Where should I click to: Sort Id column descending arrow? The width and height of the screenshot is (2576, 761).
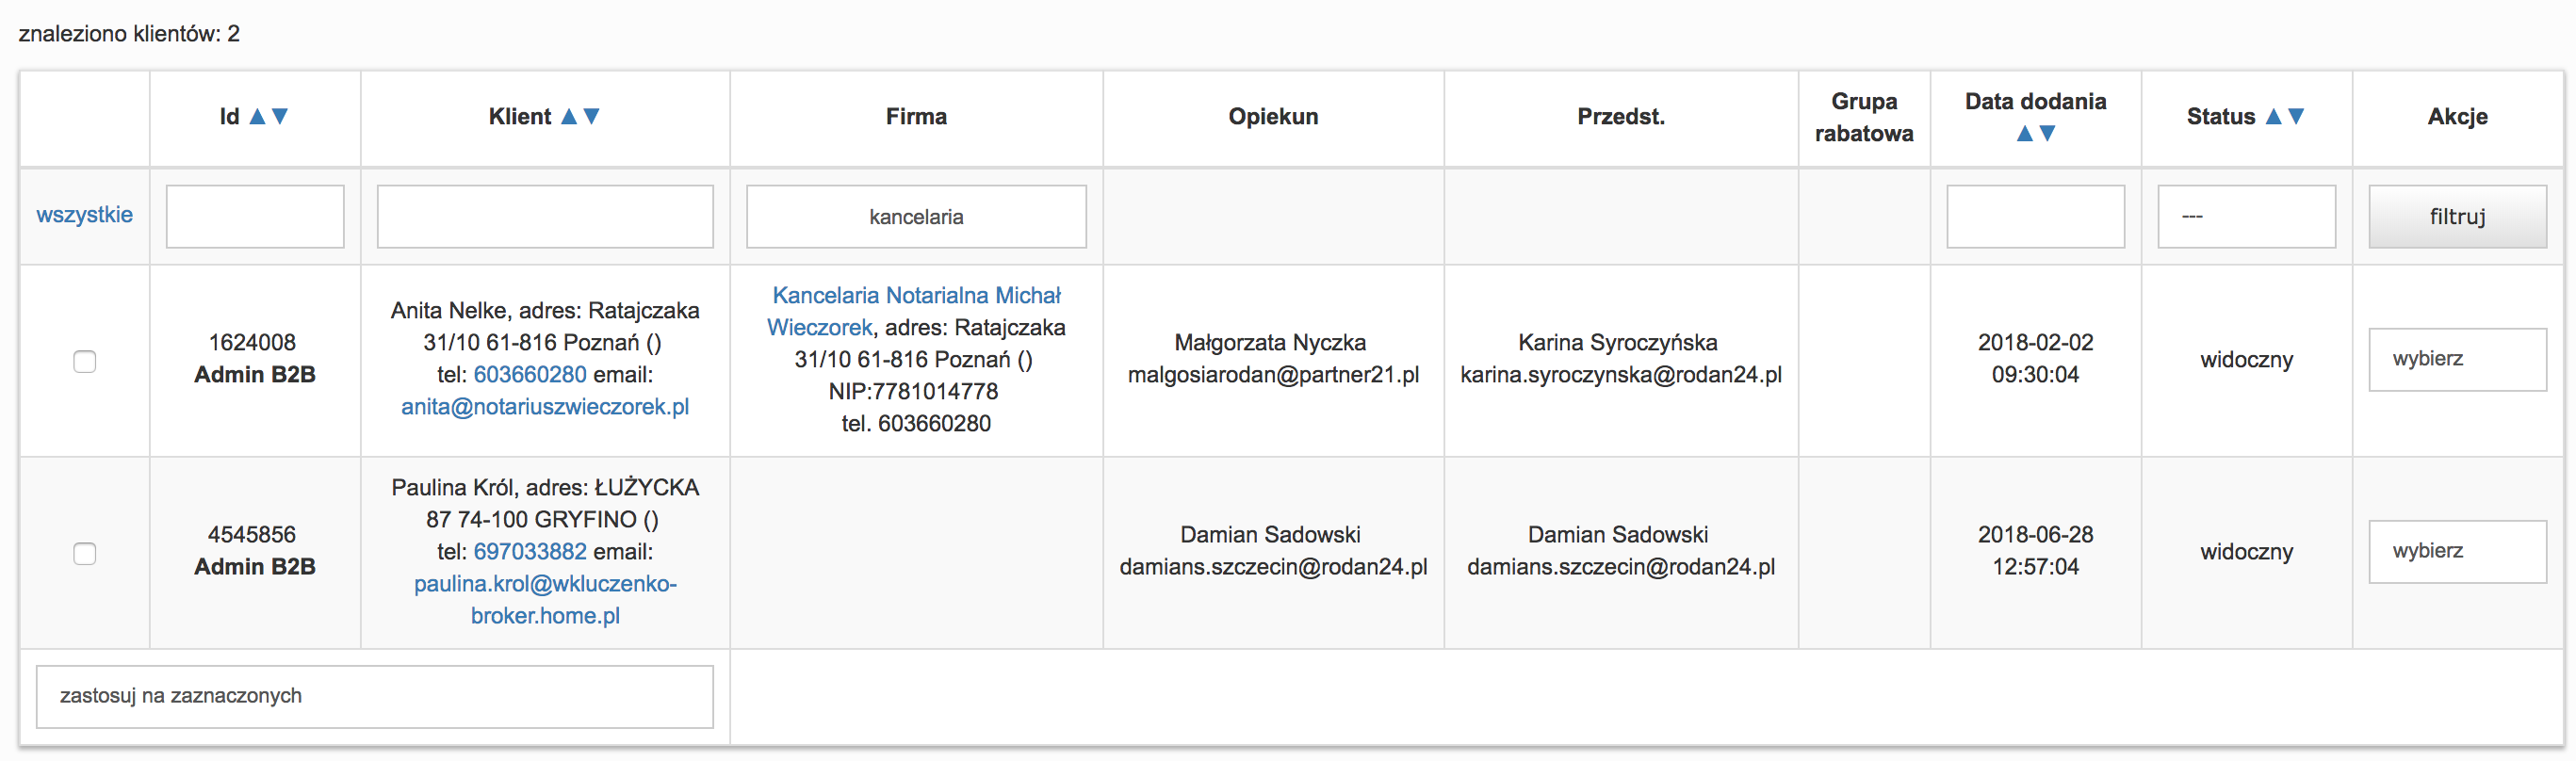coord(280,116)
